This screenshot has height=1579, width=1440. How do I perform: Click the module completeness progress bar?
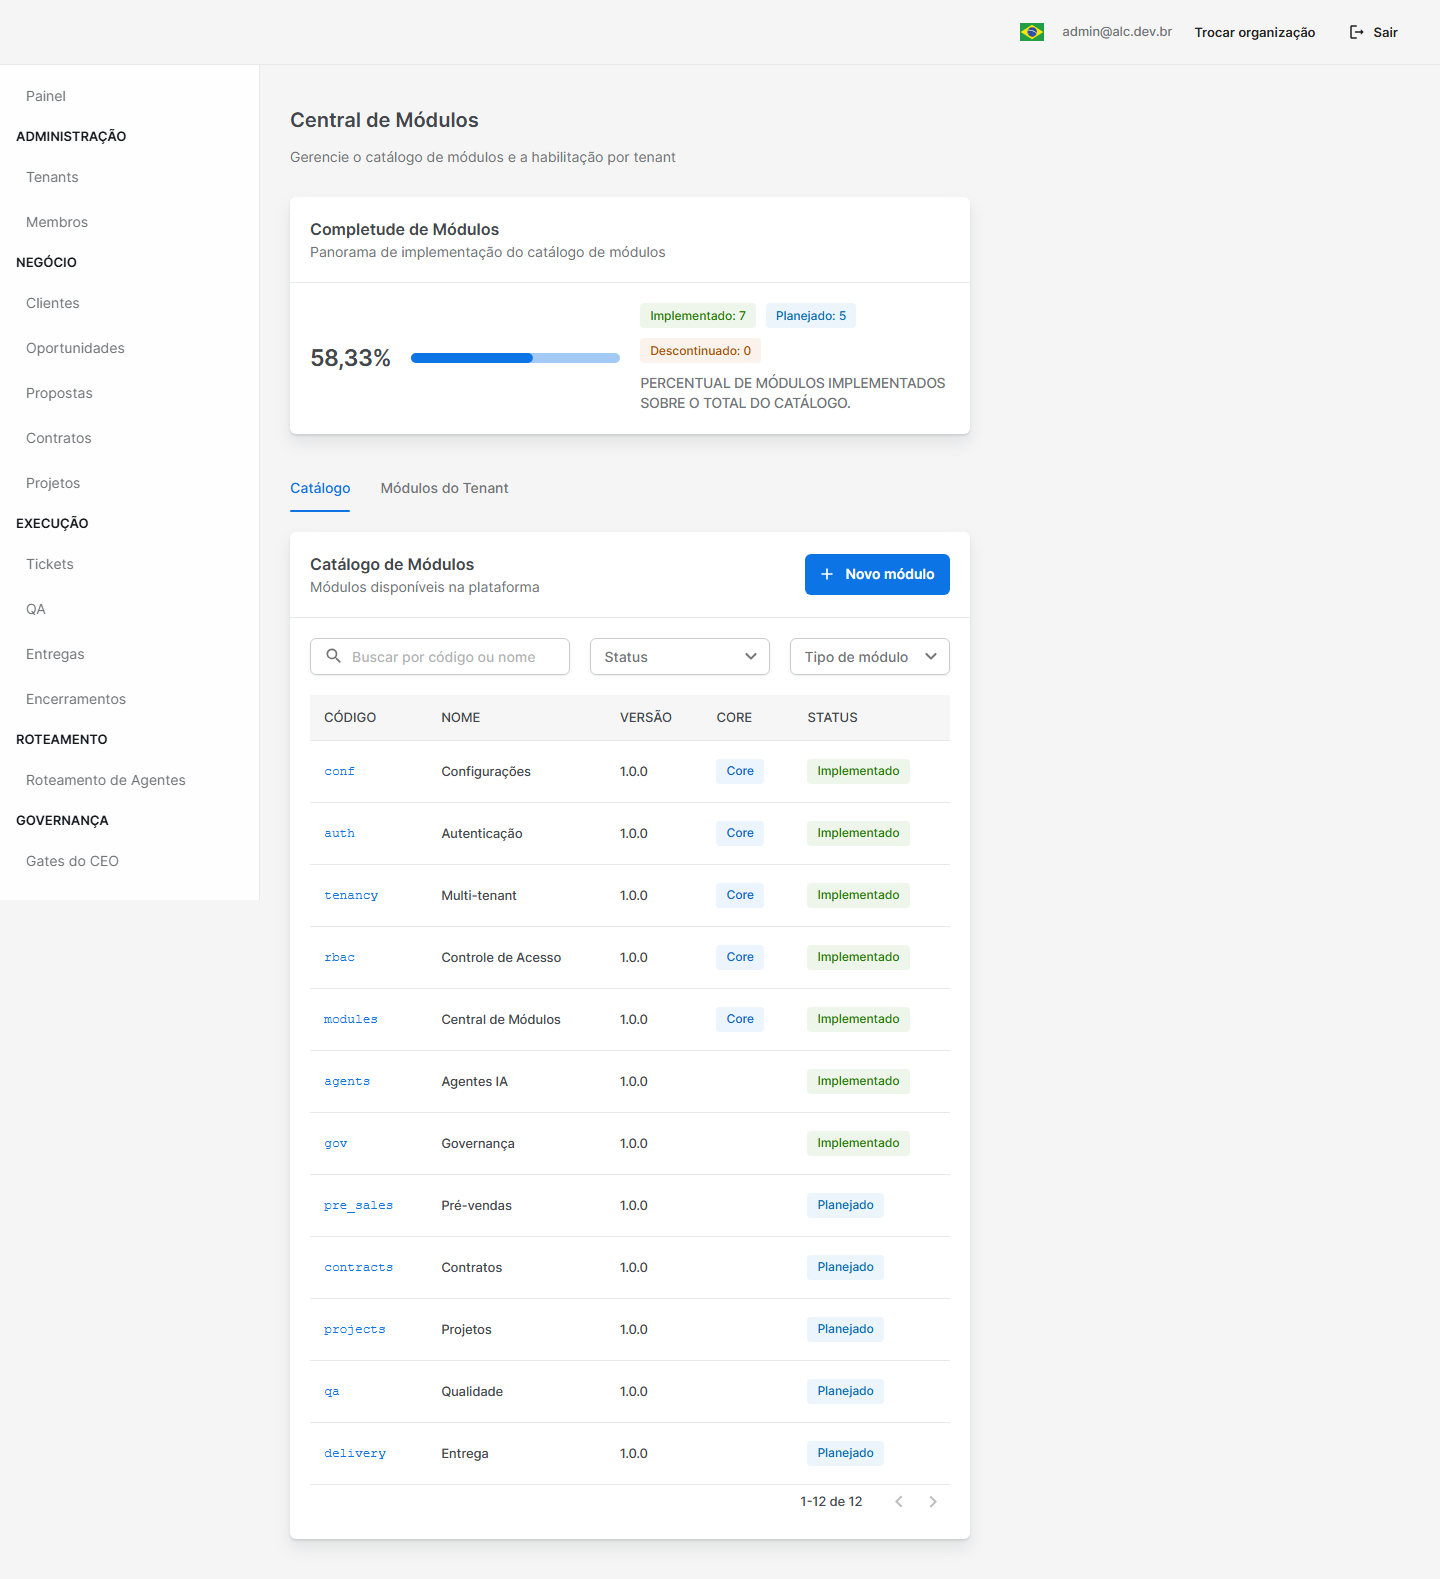click(x=515, y=358)
